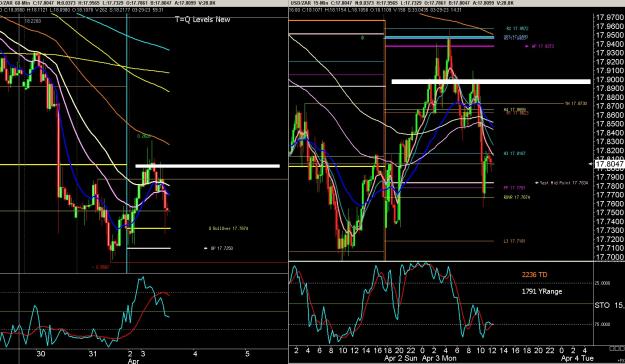Click the USD/ZAR 15-Min chart title bar
The image size is (625, 364).
coord(456,3)
